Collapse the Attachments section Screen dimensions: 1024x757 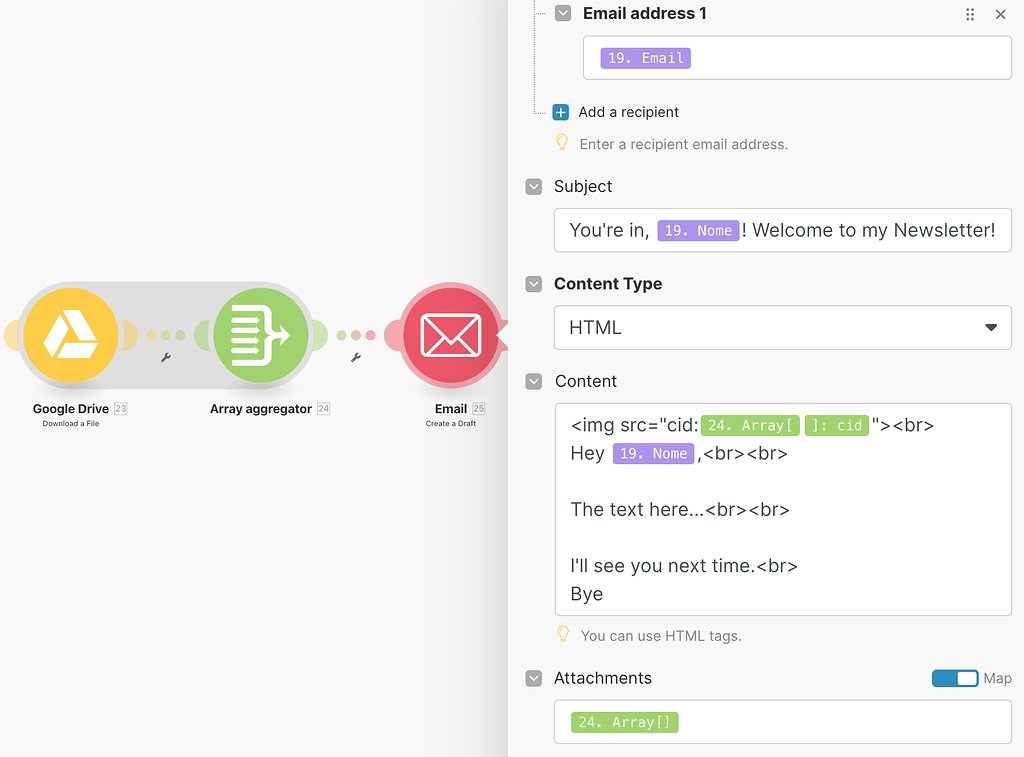(x=534, y=678)
